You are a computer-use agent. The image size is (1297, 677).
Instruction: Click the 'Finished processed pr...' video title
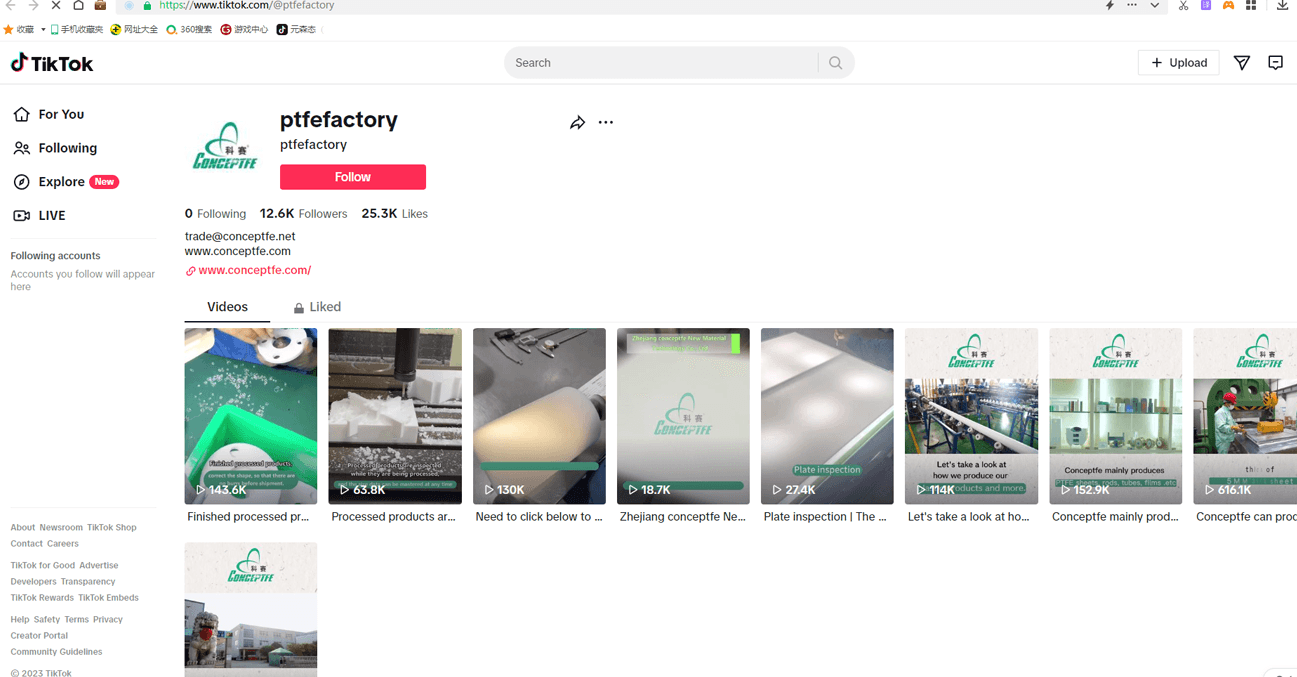point(248,517)
